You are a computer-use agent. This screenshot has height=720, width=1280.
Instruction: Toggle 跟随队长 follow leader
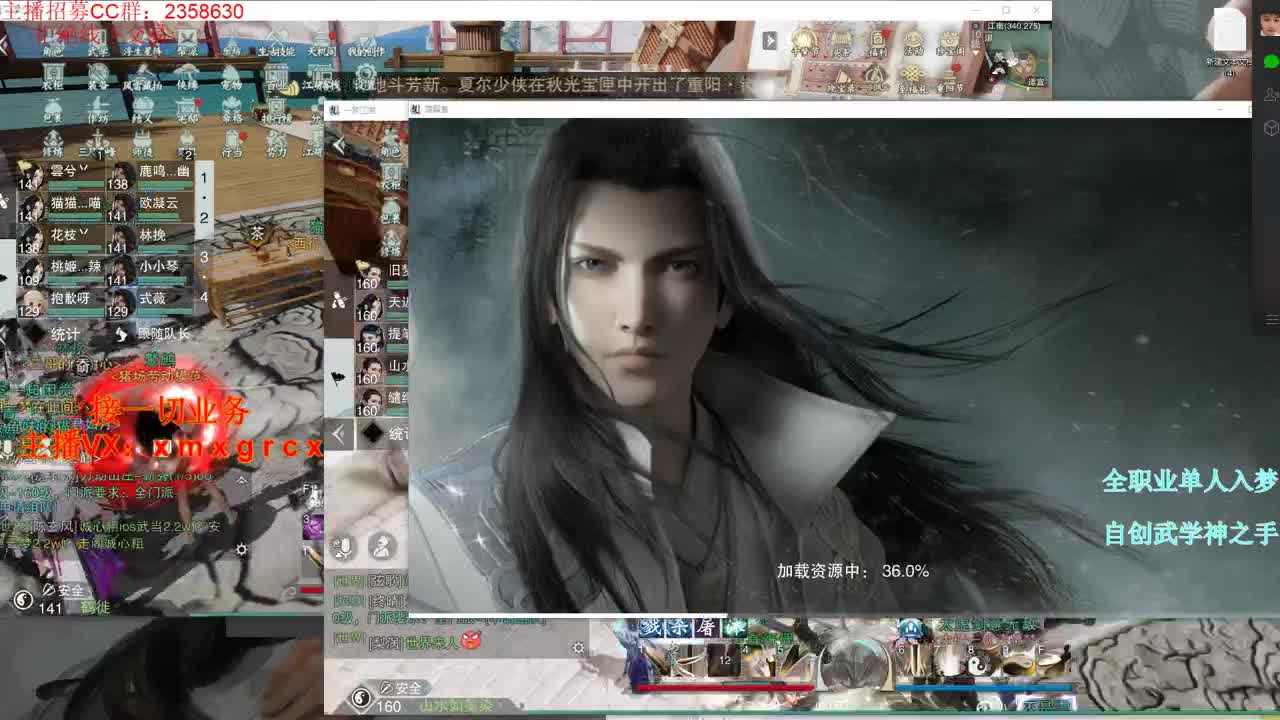pos(153,334)
